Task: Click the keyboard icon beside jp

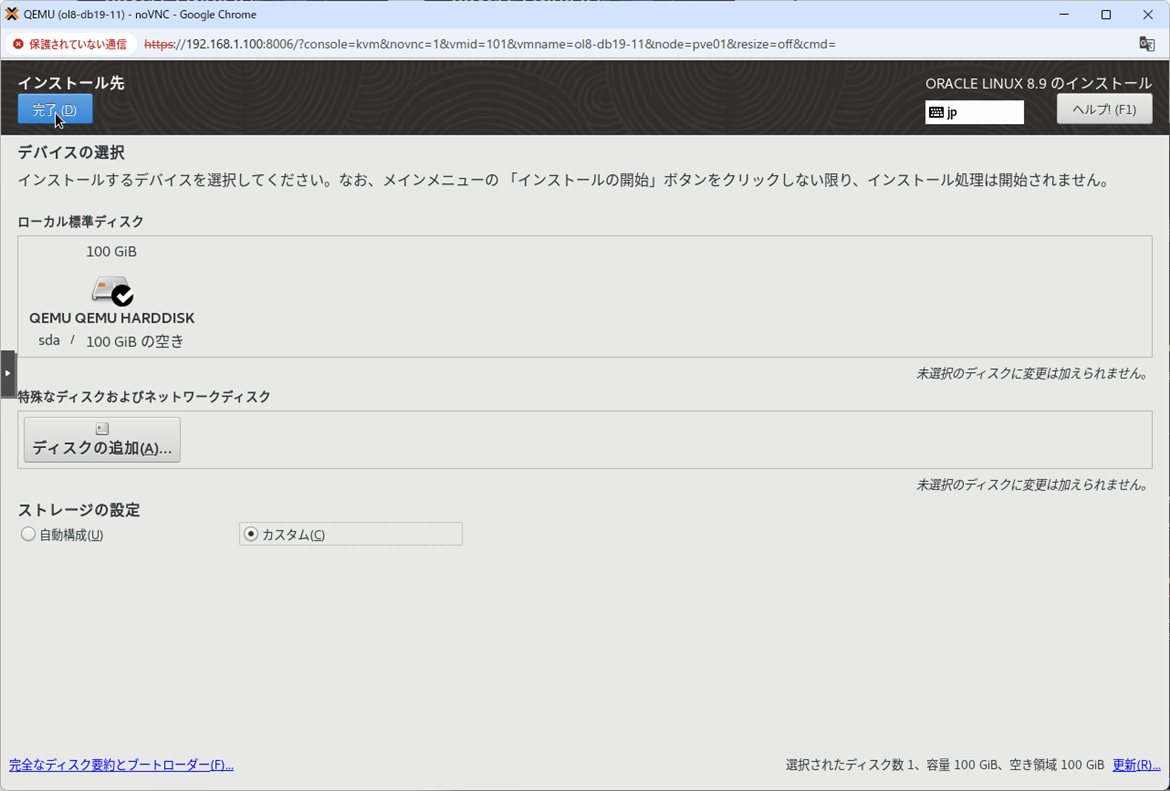Action: click(936, 113)
